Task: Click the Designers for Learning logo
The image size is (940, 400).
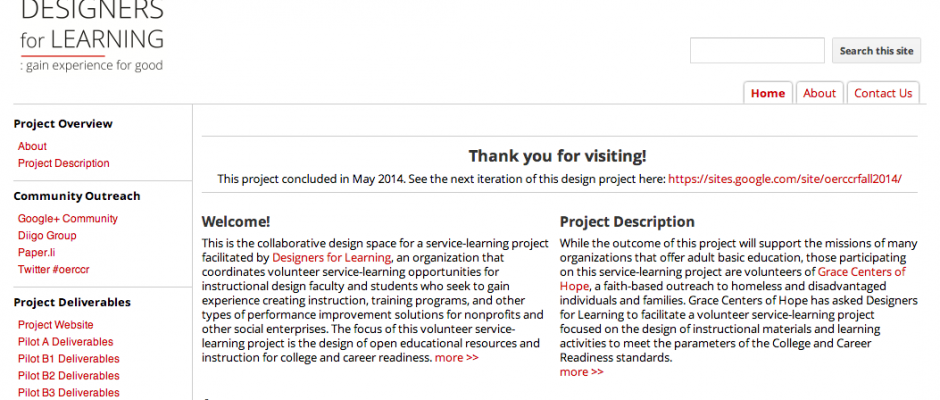Action: [x=91, y=37]
